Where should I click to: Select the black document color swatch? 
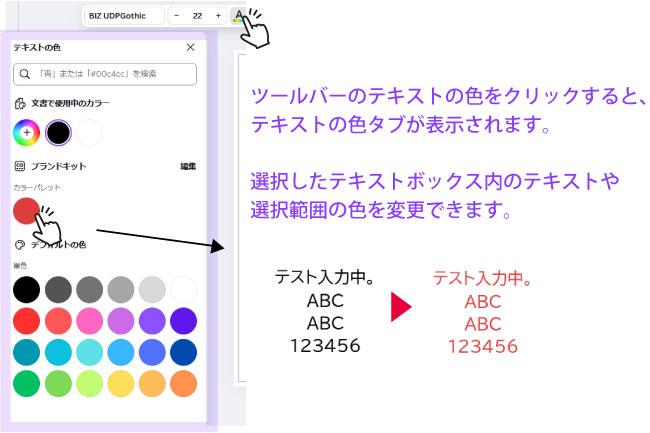point(59,132)
